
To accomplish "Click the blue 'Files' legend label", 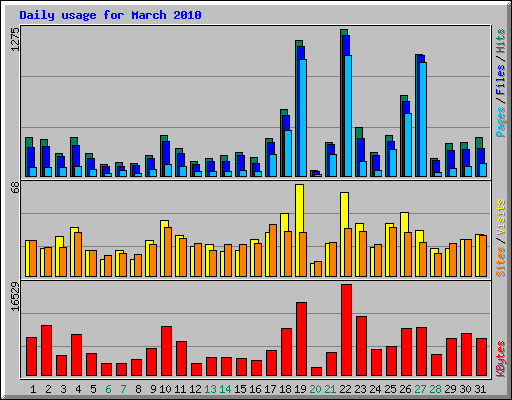I will (x=501, y=80).
